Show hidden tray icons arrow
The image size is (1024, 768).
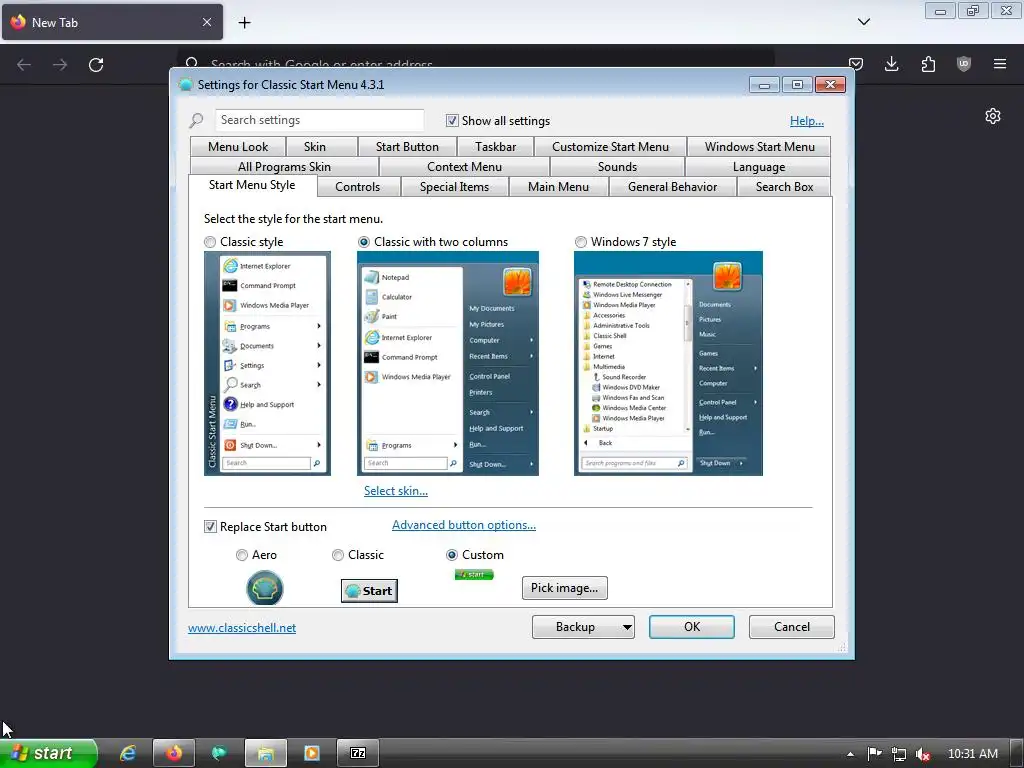point(850,754)
